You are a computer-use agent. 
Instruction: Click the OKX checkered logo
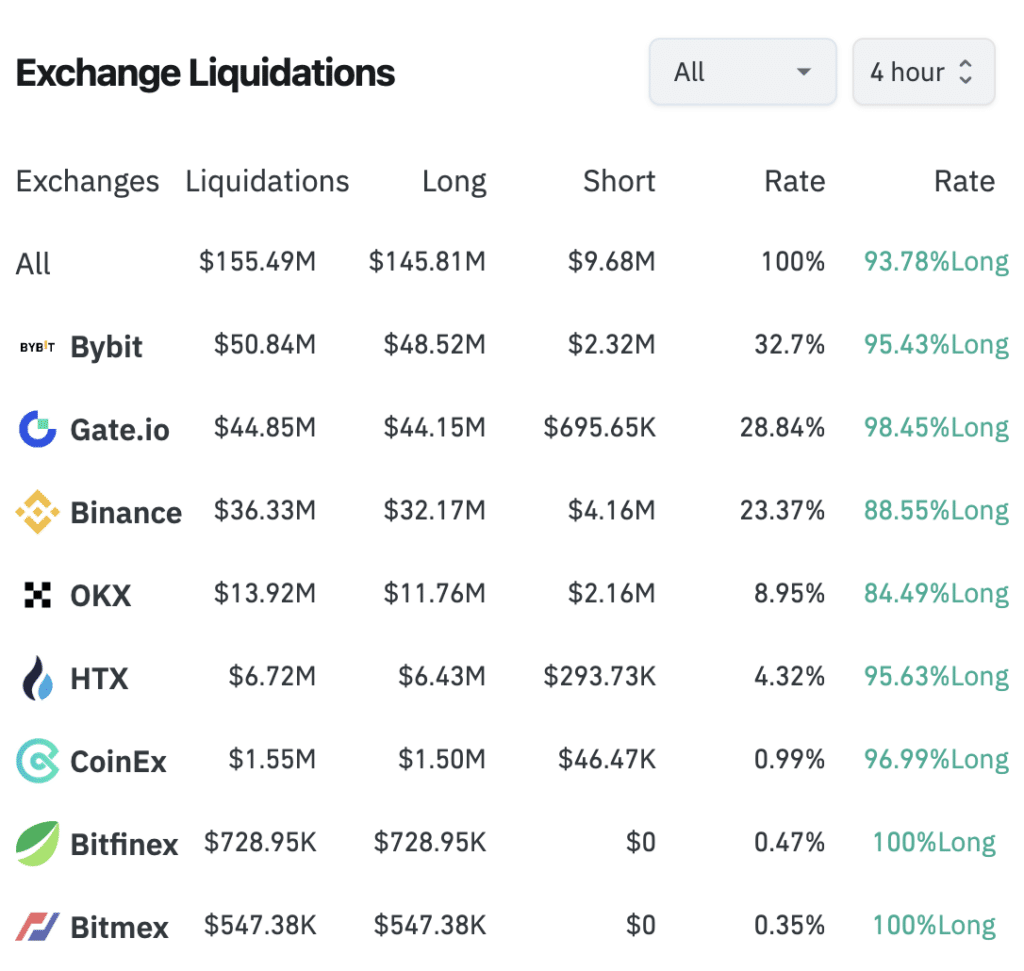point(38,596)
